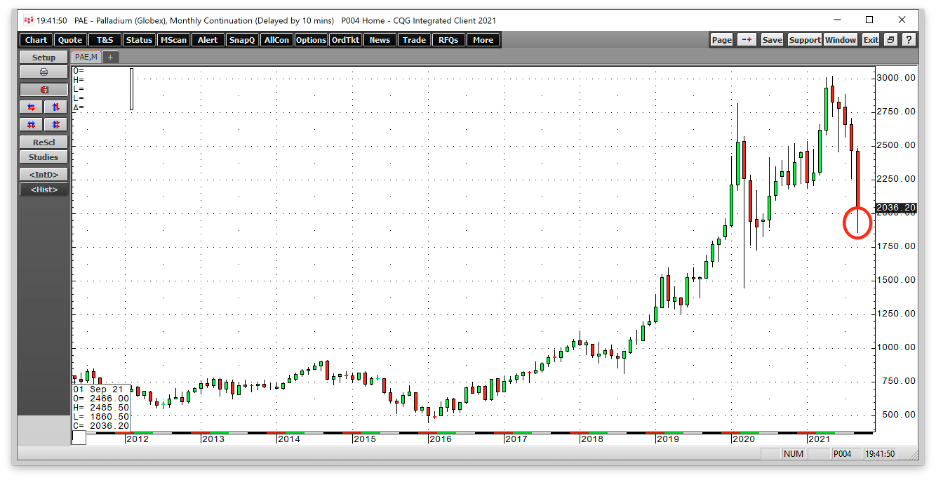Open the News window
This screenshot has width=936, height=480.
pos(380,40)
